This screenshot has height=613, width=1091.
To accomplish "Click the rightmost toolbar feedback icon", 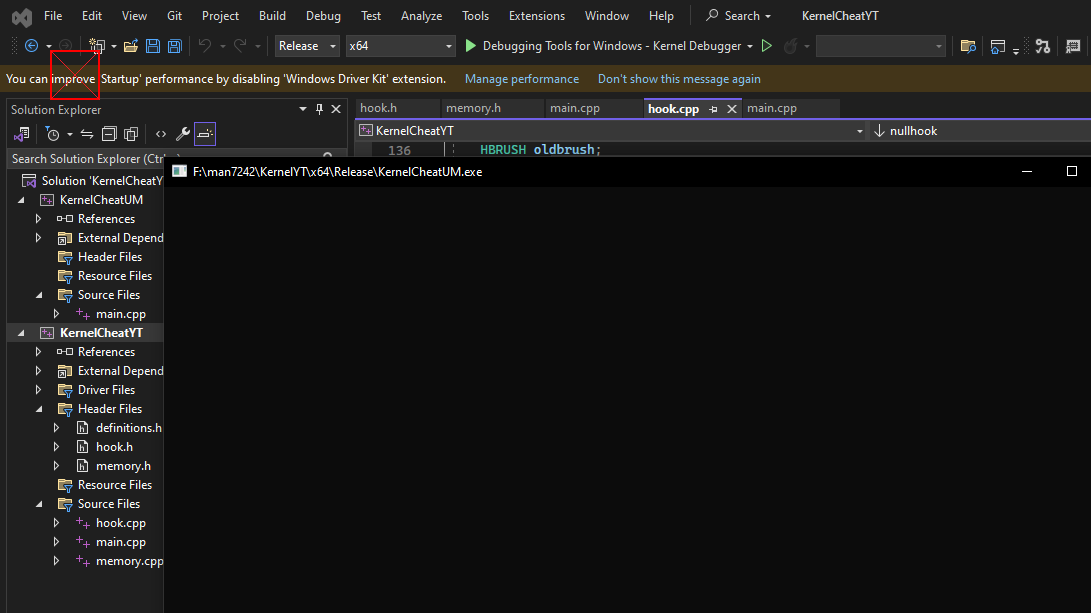I will [x=1073, y=46].
